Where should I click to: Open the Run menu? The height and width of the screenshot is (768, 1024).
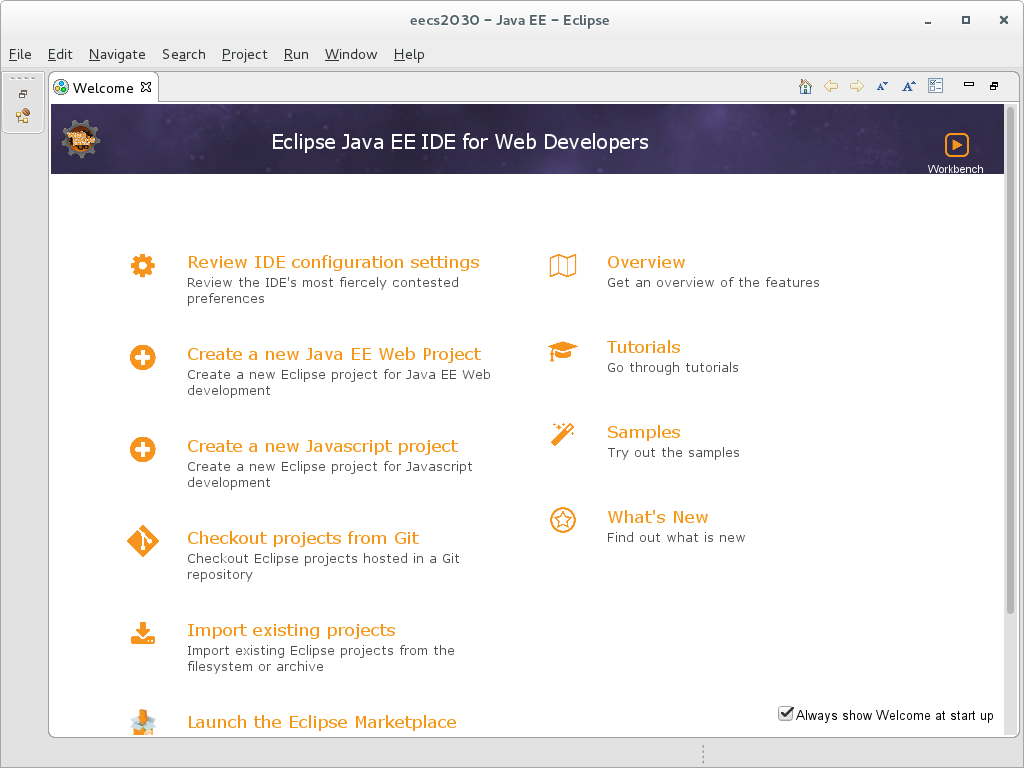tap(296, 54)
